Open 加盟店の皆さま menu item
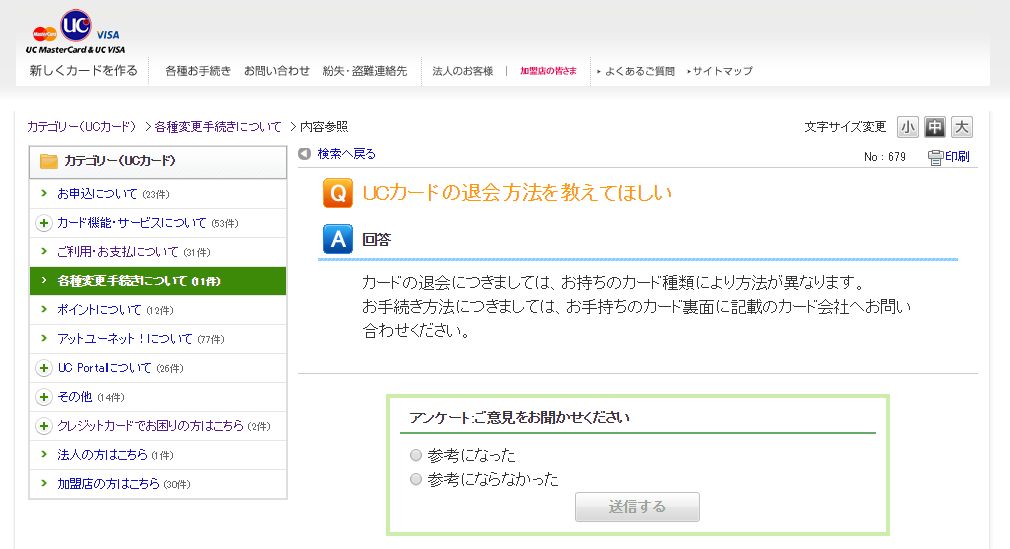 tap(548, 71)
